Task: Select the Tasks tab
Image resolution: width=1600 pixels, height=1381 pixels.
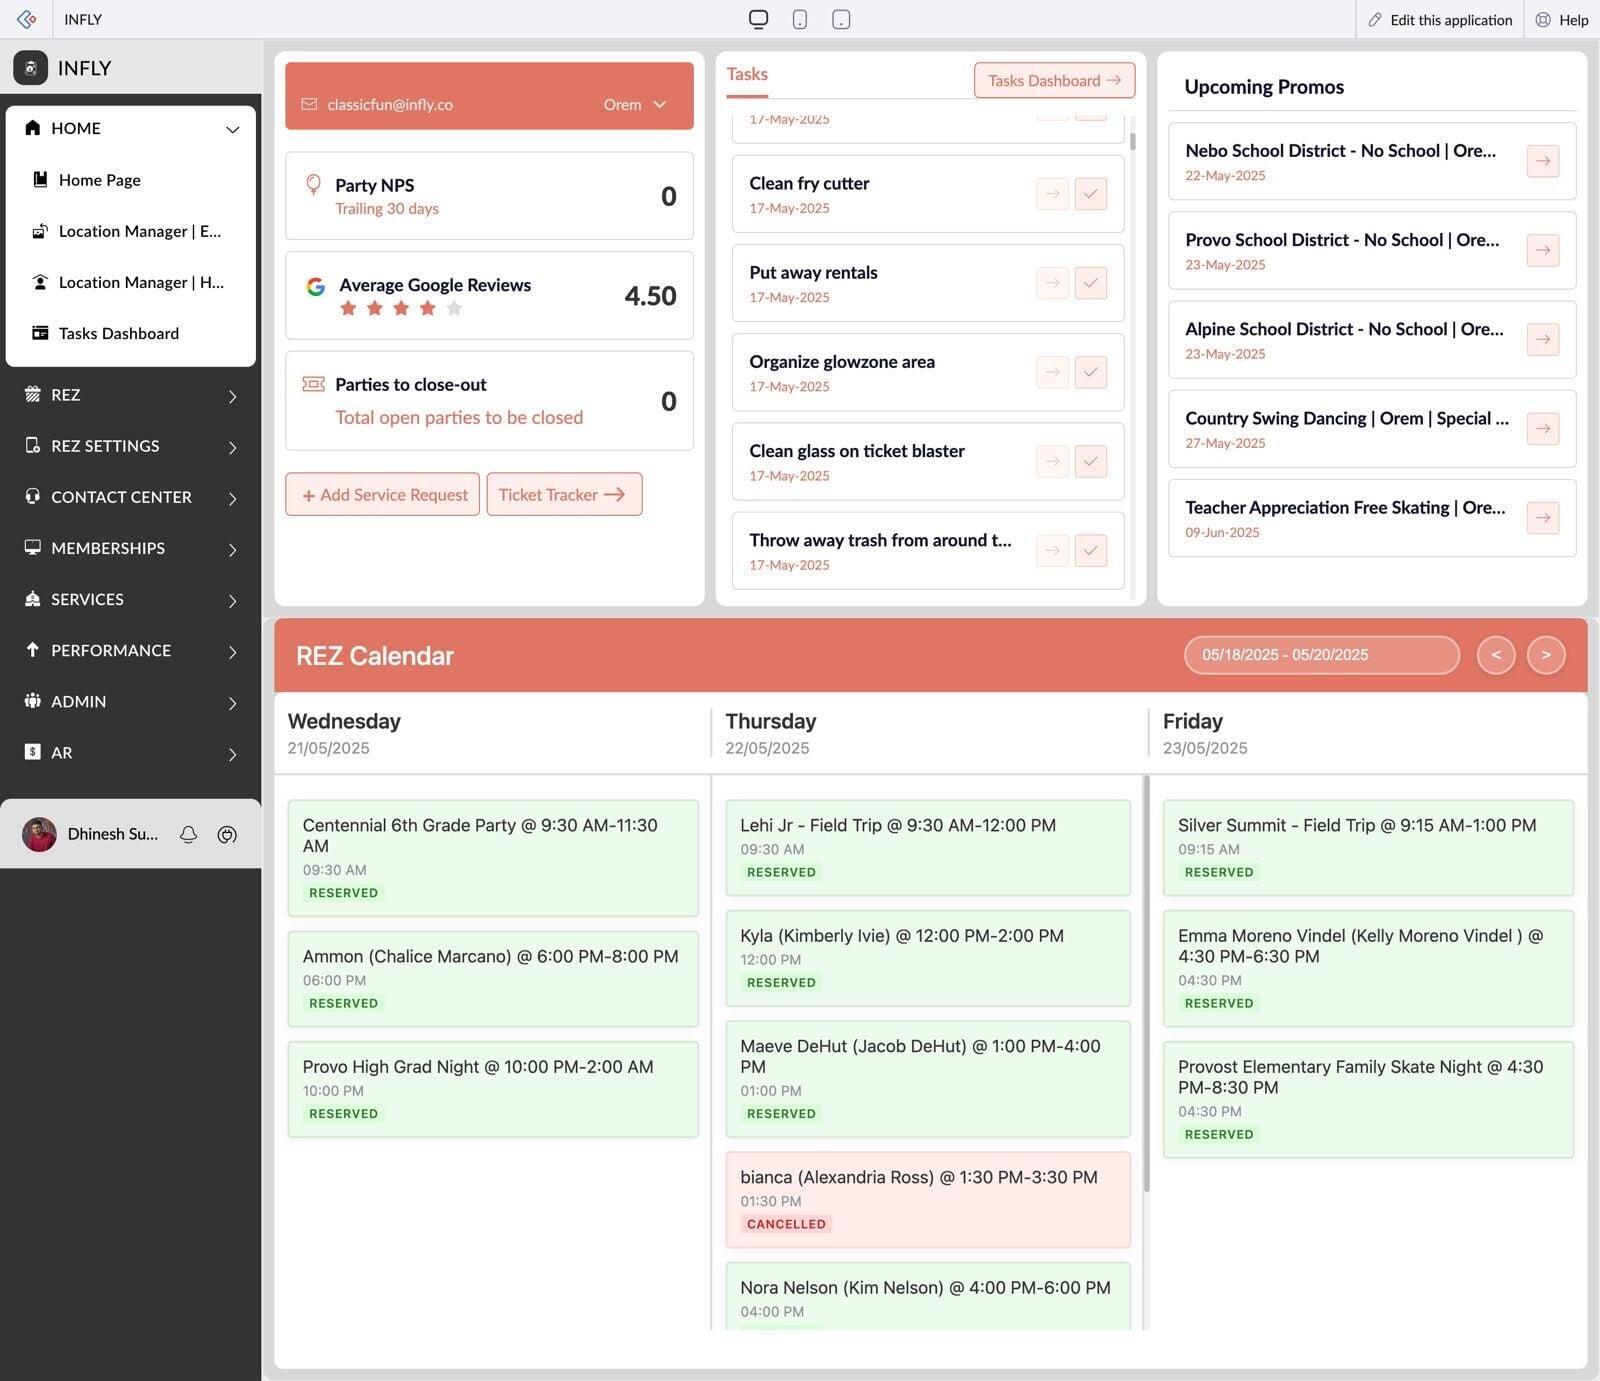Action: pyautogui.click(x=747, y=75)
